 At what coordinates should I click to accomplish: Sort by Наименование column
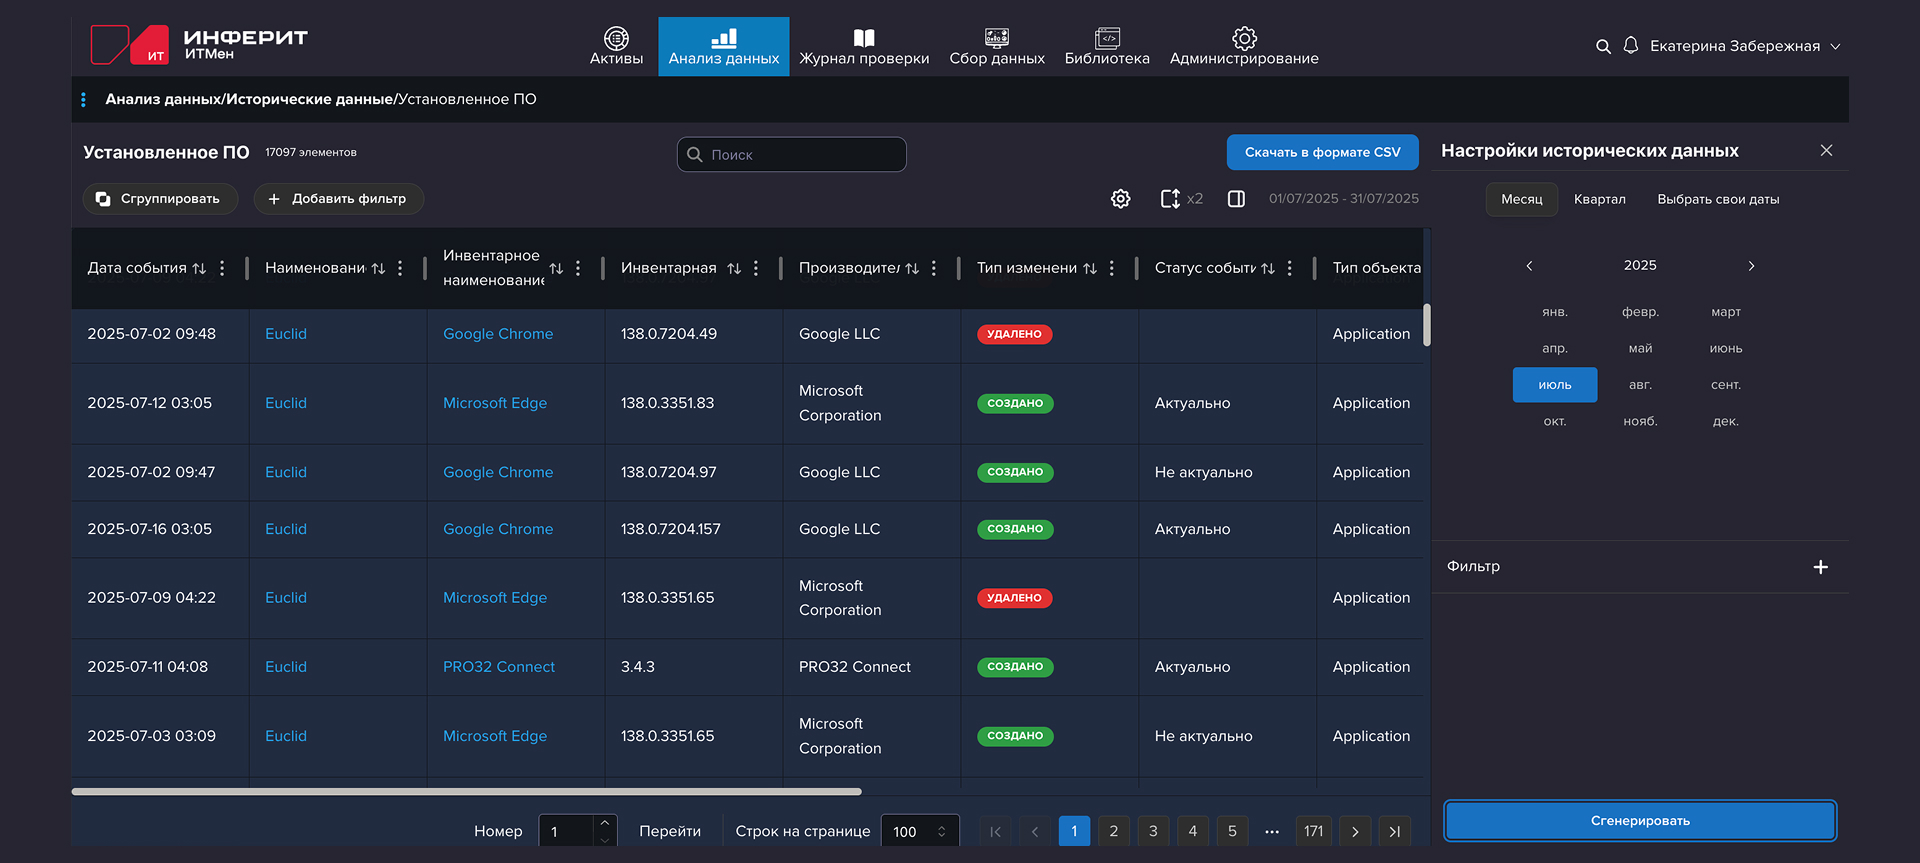pyautogui.click(x=378, y=268)
